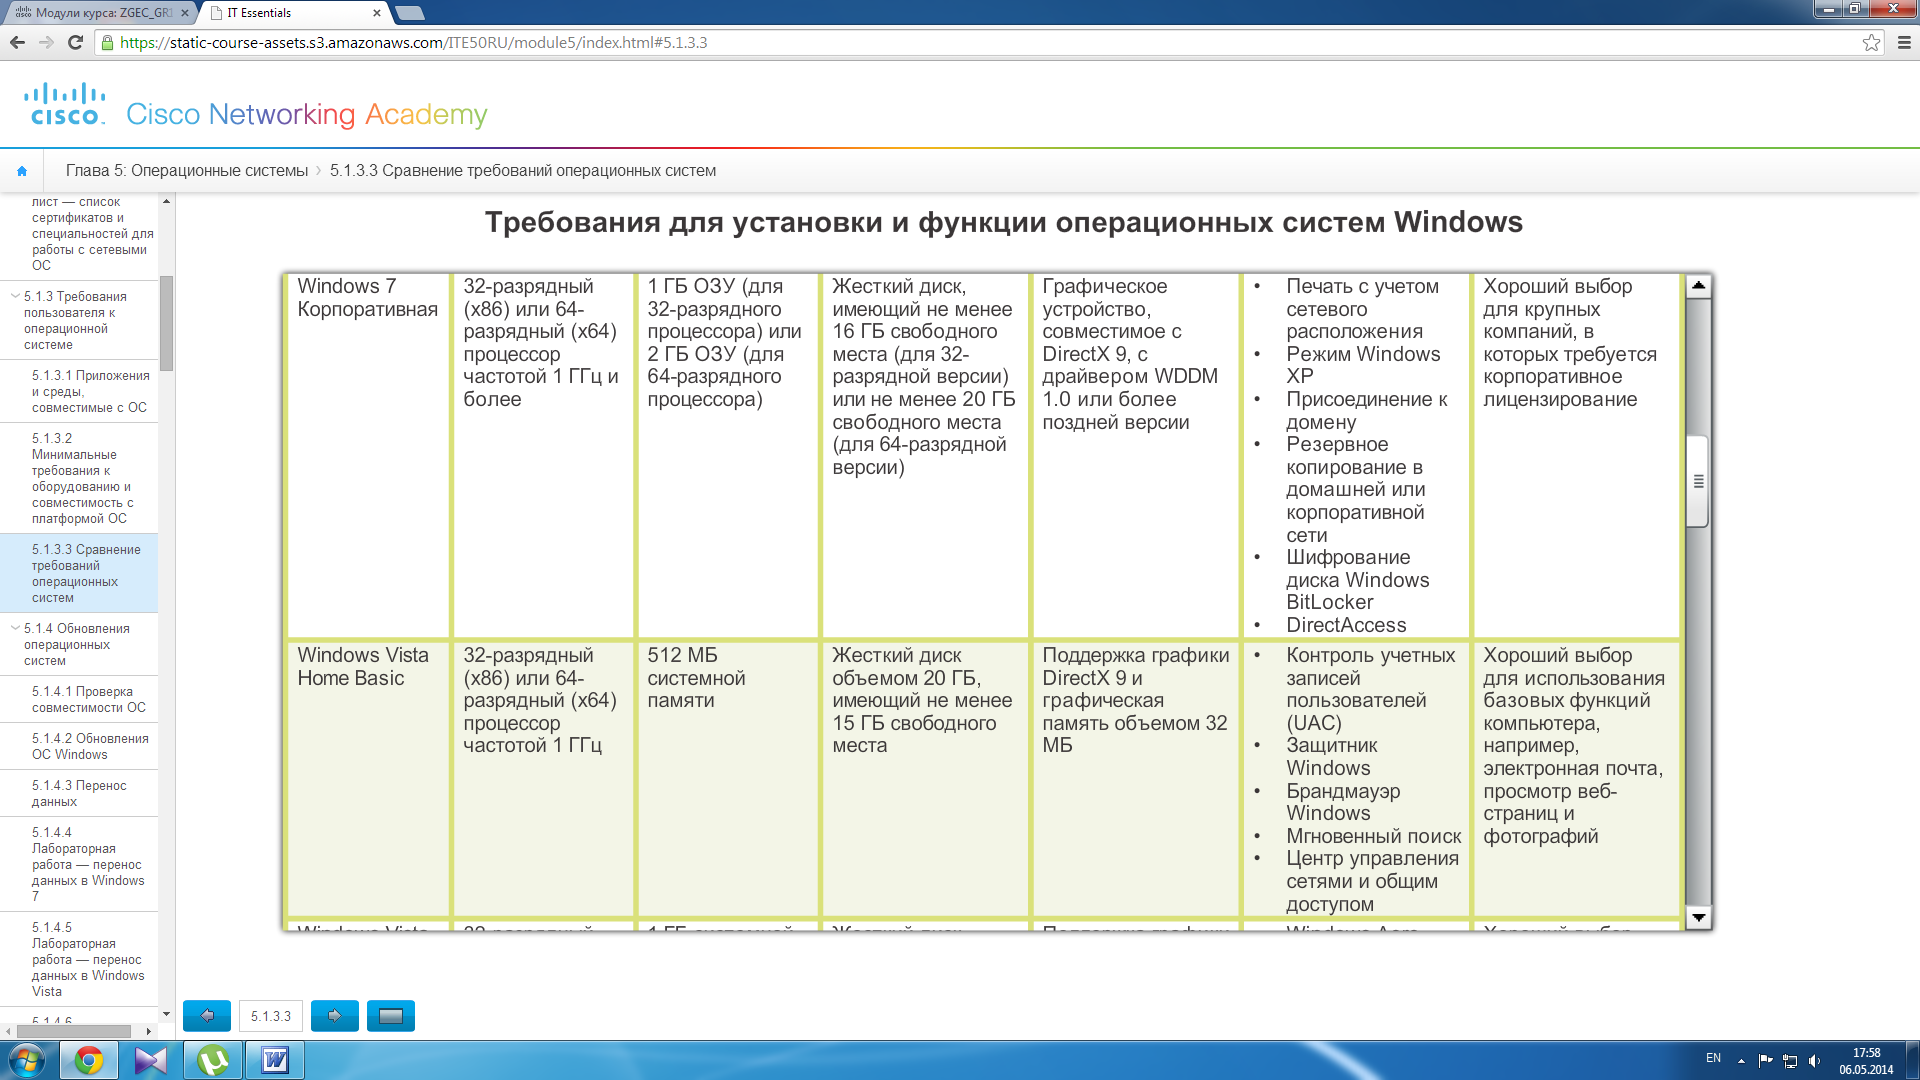Screen dimensions: 1920x1080
Task: Click table scrollbar down arrow
Action: pos(1698,917)
